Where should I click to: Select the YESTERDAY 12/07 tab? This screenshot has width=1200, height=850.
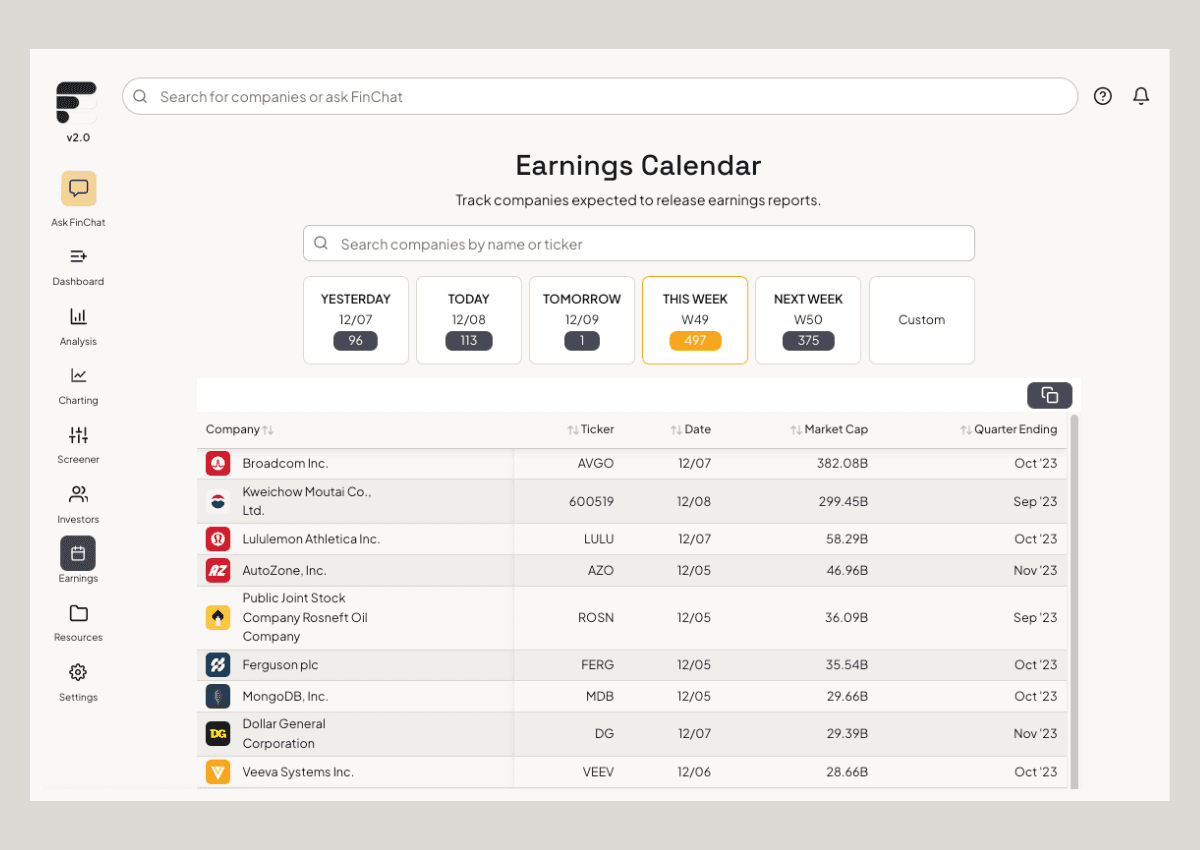click(x=356, y=320)
